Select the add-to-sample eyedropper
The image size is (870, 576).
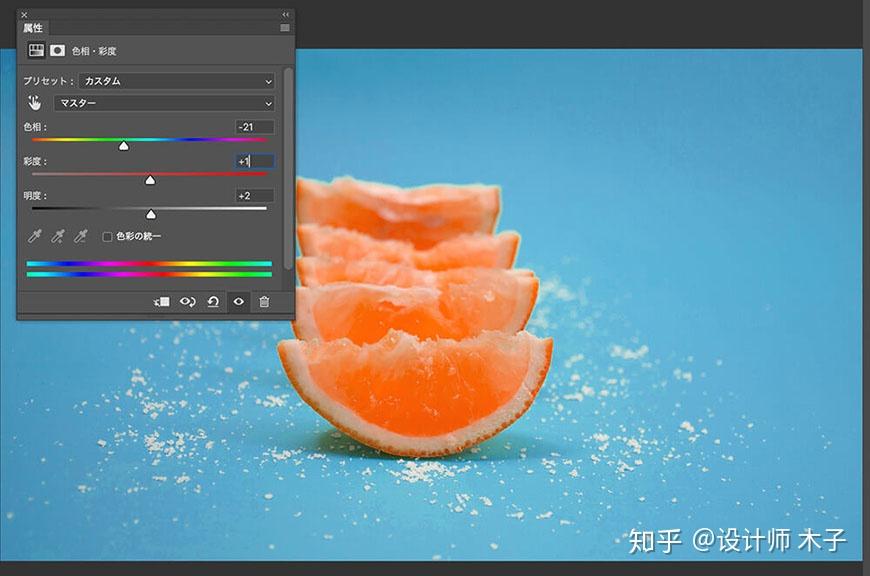click(x=57, y=236)
